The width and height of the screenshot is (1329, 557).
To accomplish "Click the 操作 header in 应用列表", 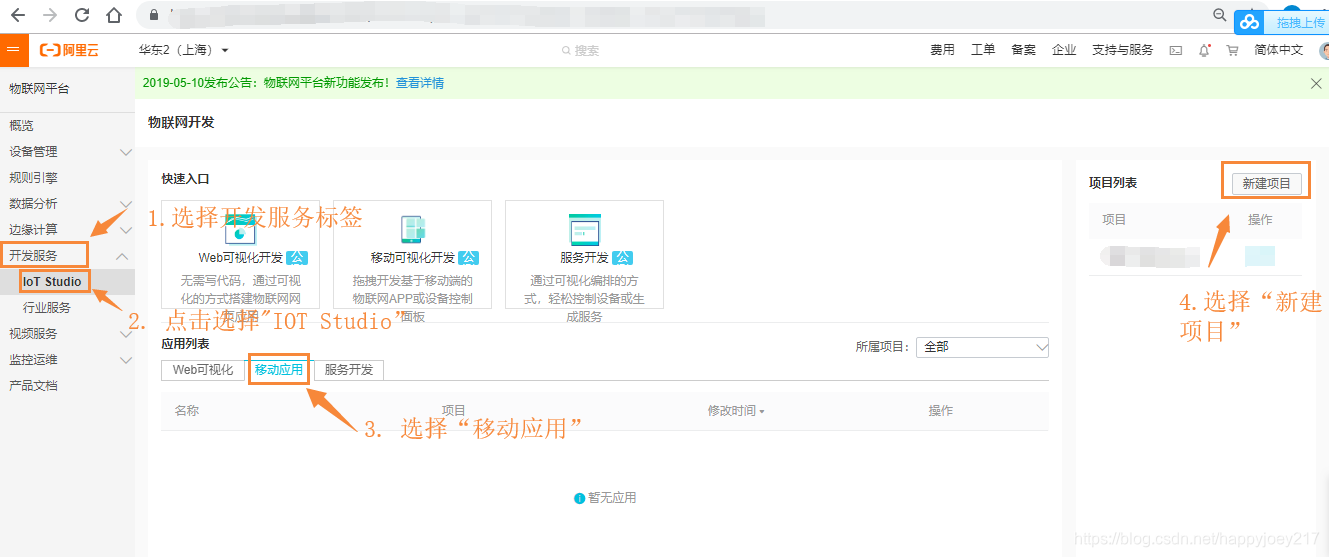I will click(x=940, y=411).
